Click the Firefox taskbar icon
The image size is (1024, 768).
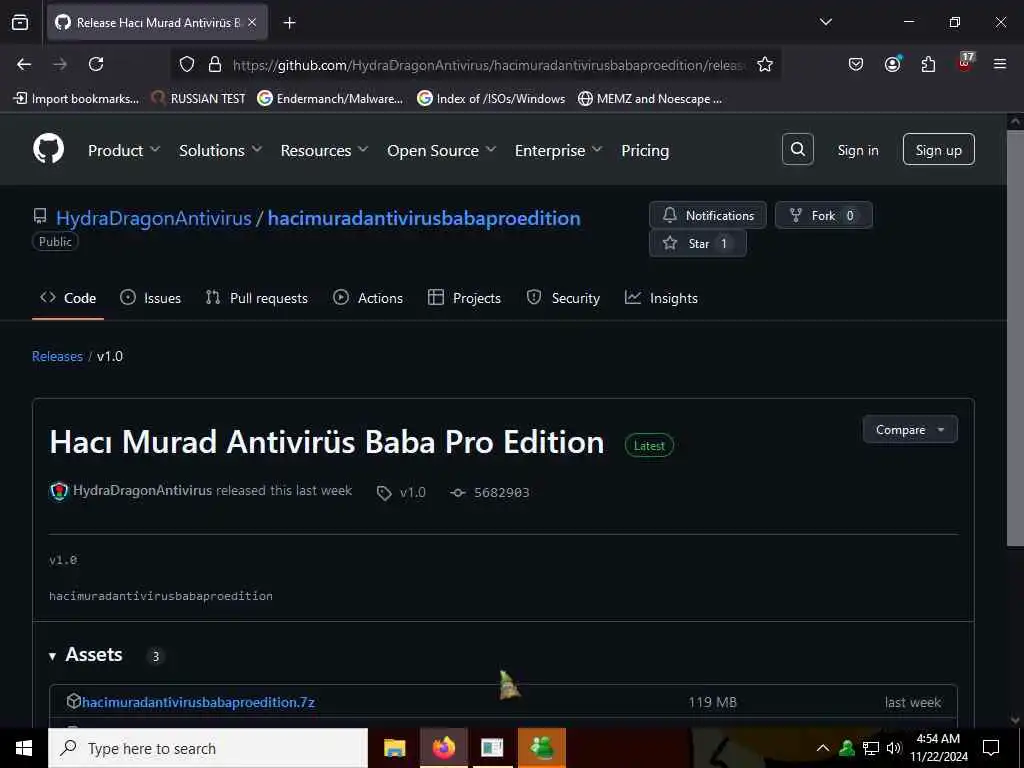[x=443, y=748]
